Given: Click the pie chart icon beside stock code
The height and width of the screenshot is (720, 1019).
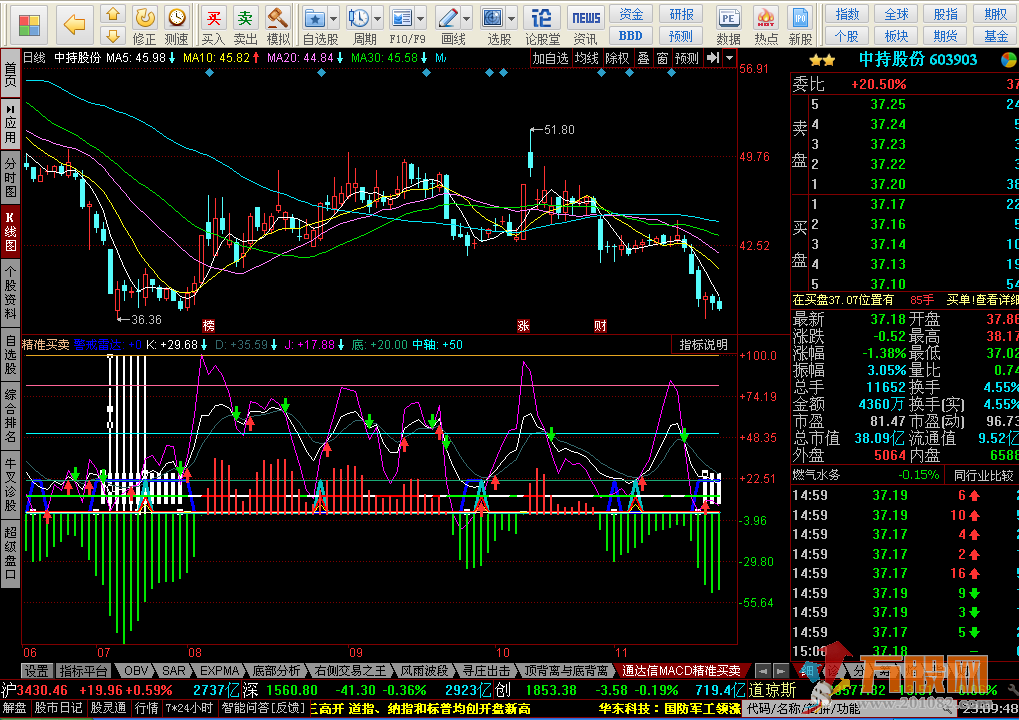Looking at the screenshot, I should [x=1009, y=60].
